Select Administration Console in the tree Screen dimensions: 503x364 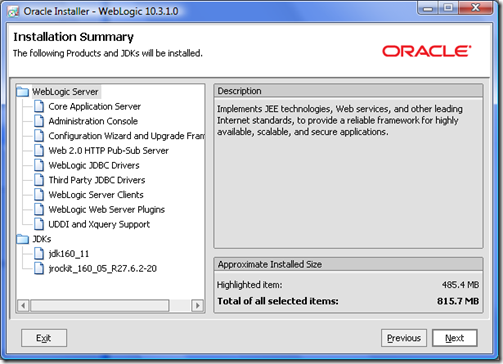[93, 121]
